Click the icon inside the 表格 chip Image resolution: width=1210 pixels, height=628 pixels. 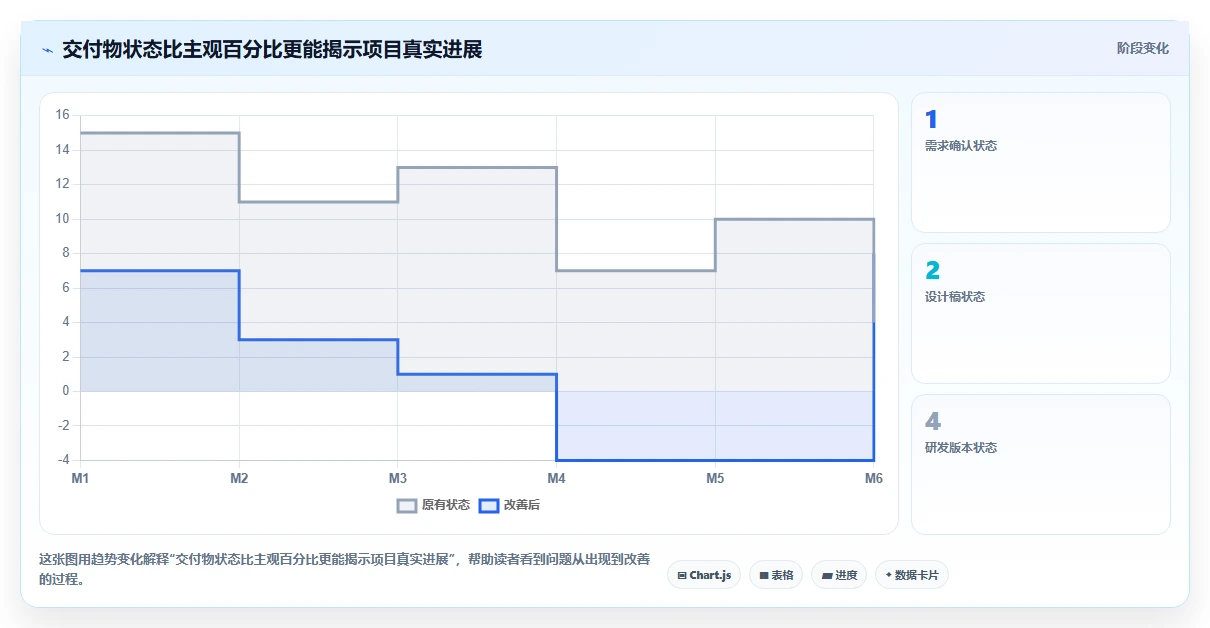[764, 576]
